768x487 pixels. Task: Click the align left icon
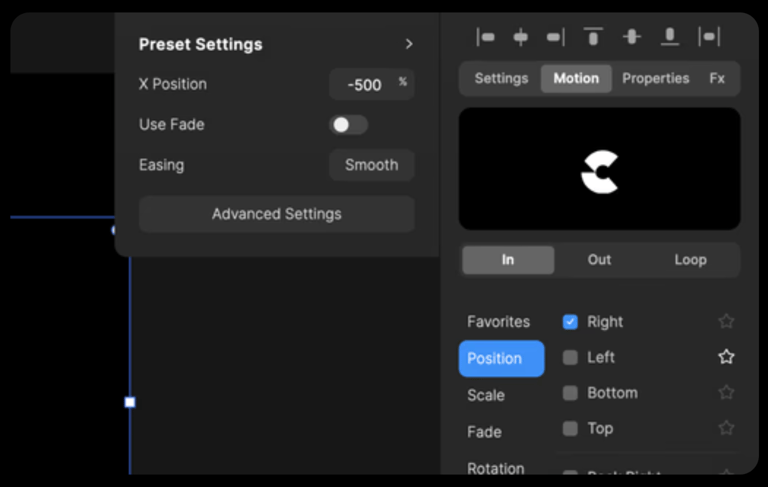(486, 38)
